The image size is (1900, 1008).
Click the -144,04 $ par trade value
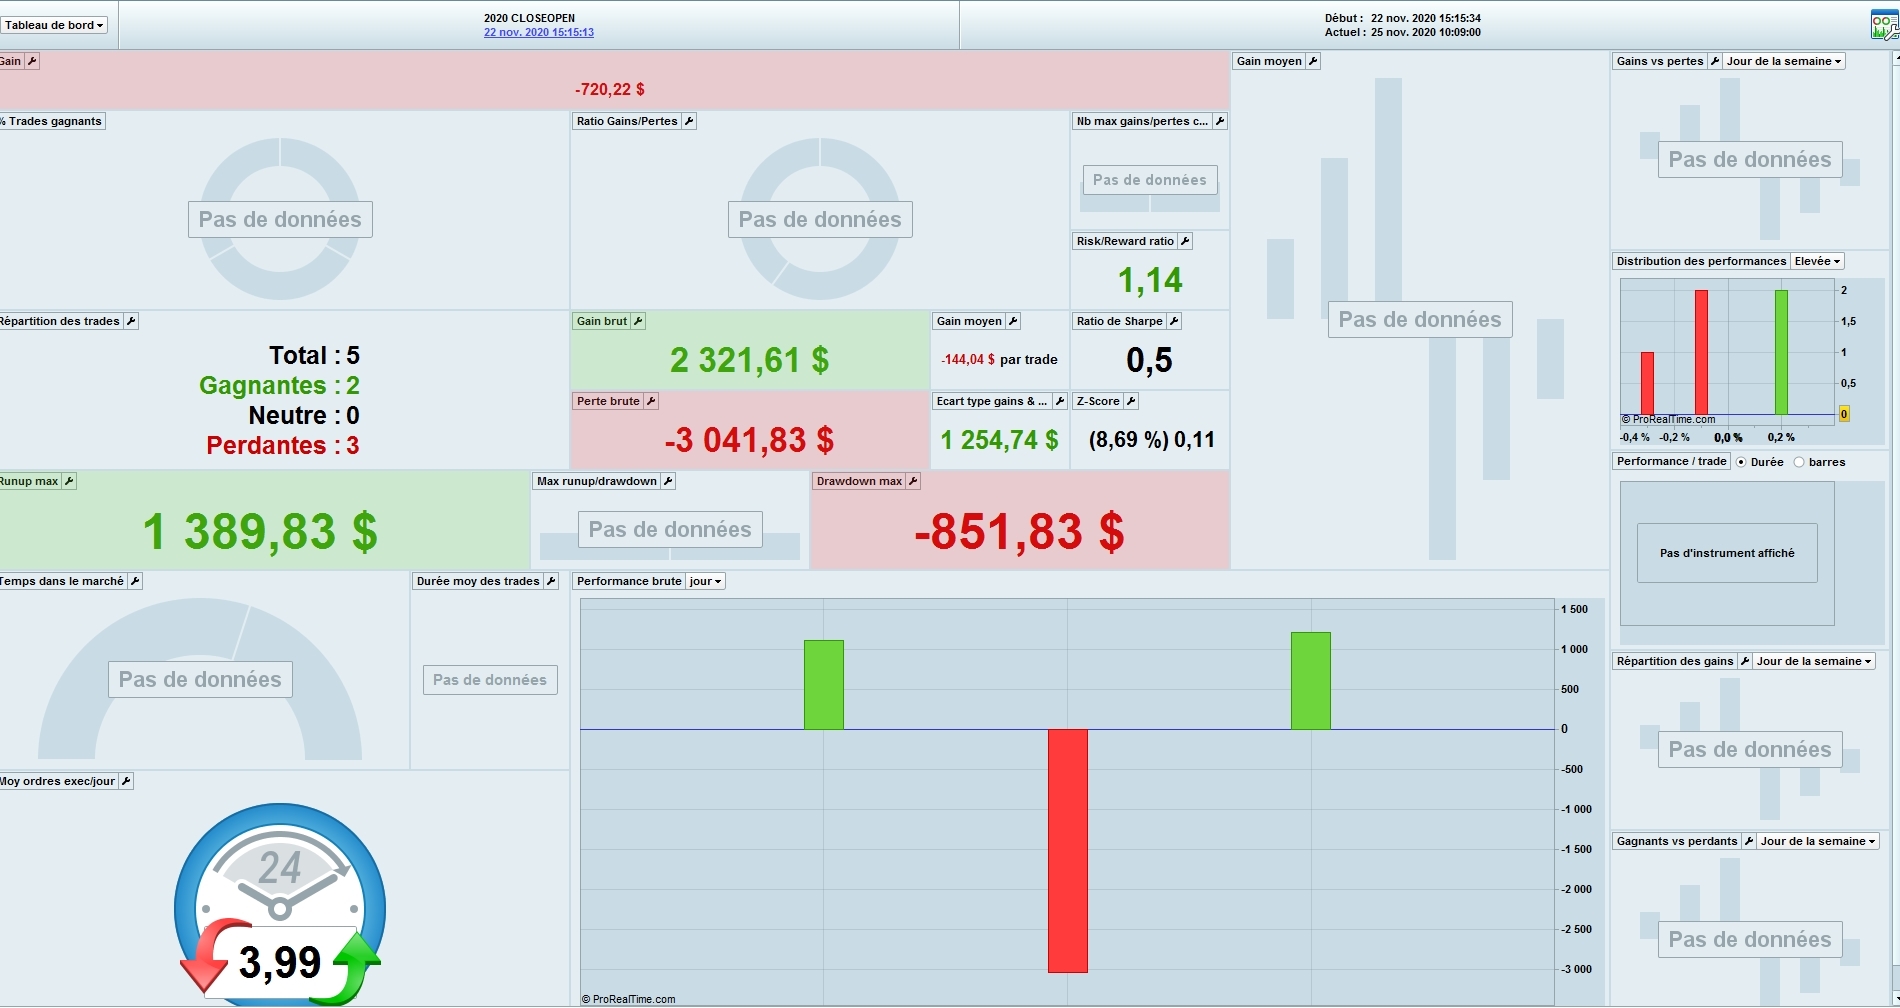(x=999, y=359)
